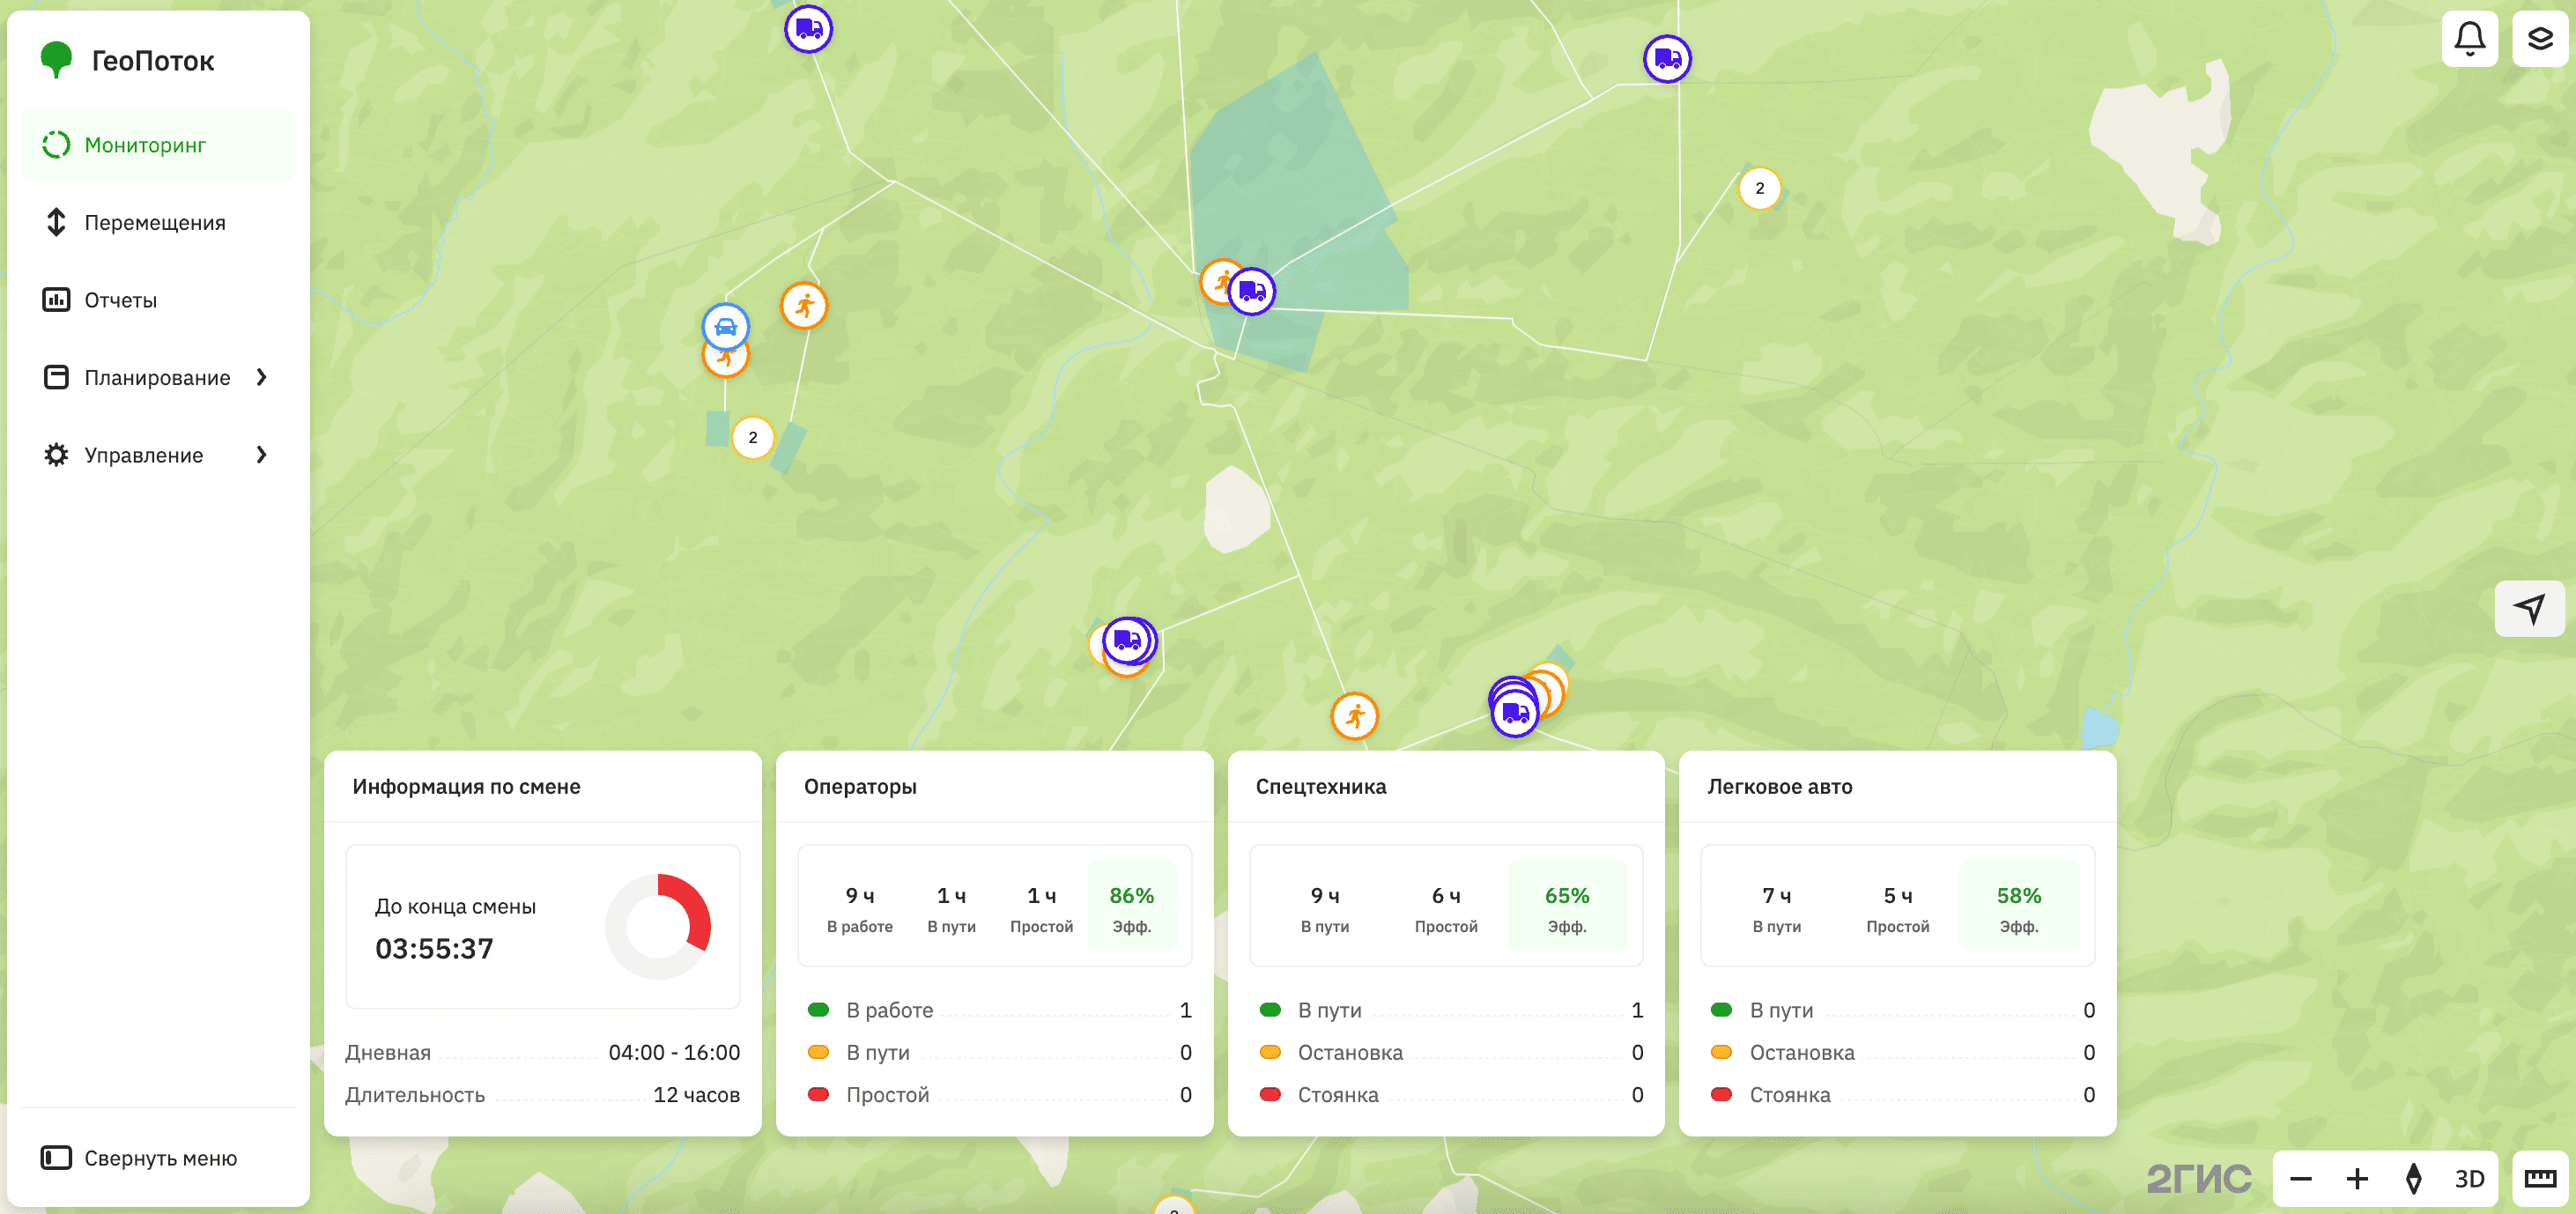The width and height of the screenshot is (2576, 1214).
Task: Zoom in with the plus button
Action: click(2356, 1178)
